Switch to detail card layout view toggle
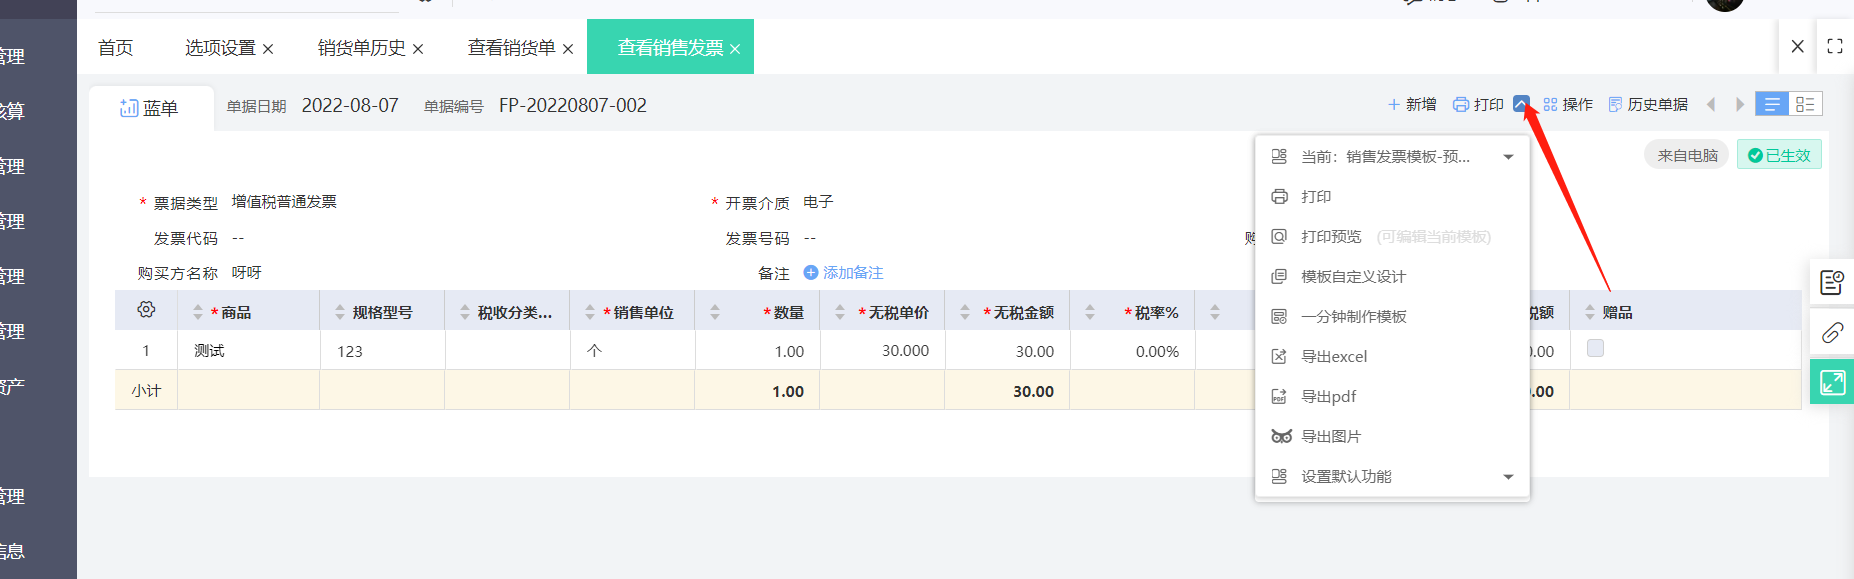Screen dimensions: 1854x579 click(x=1805, y=105)
